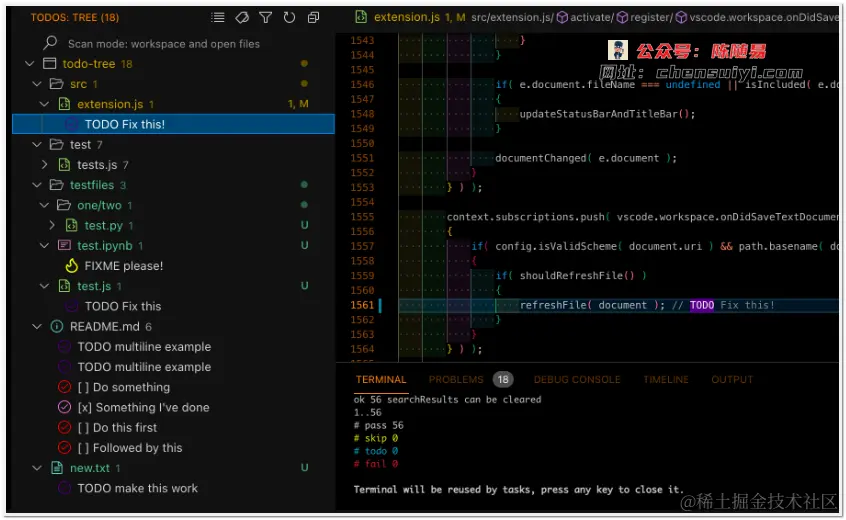This screenshot has height=520, width=846.
Task: Click the test folder icon
Action: [x=57, y=145]
